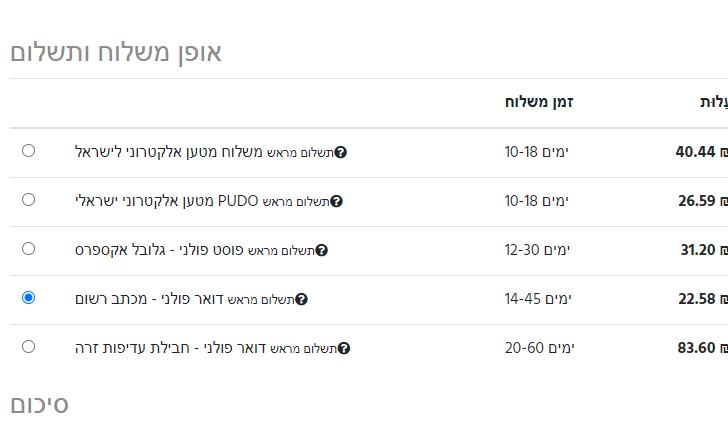728x430 pixels.
Task: Select פוסט פולני גלובל אקספרס radio option
Action: click(x=28, y=249)
